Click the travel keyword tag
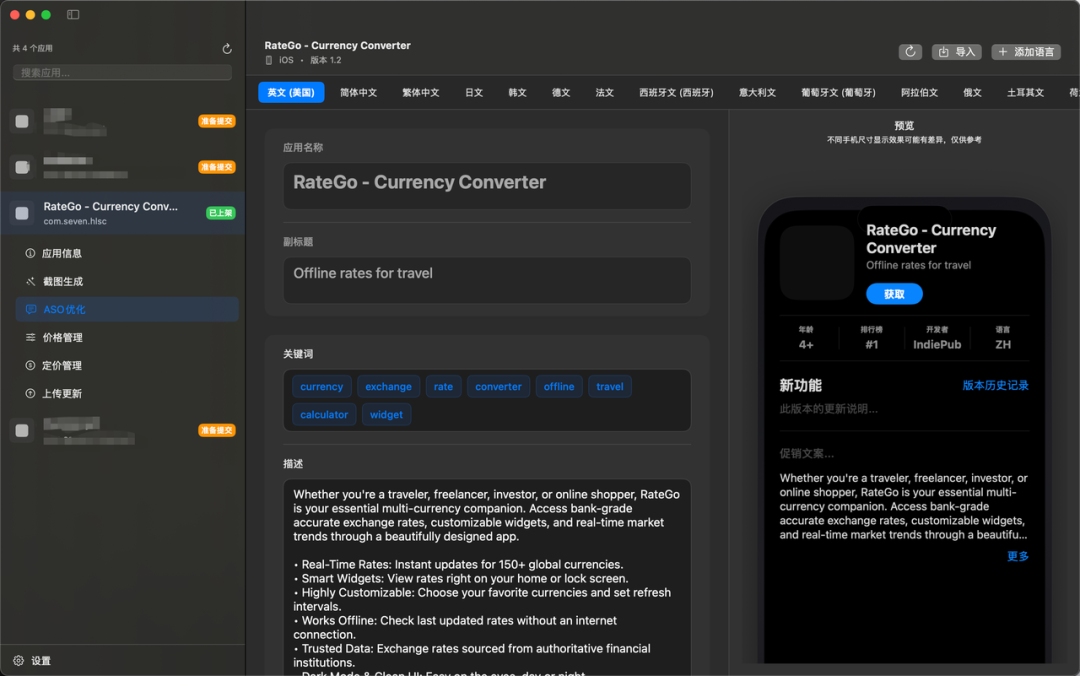Image resolution: width=1080 pixels, height=676 pixels. [x=610, y=387]
